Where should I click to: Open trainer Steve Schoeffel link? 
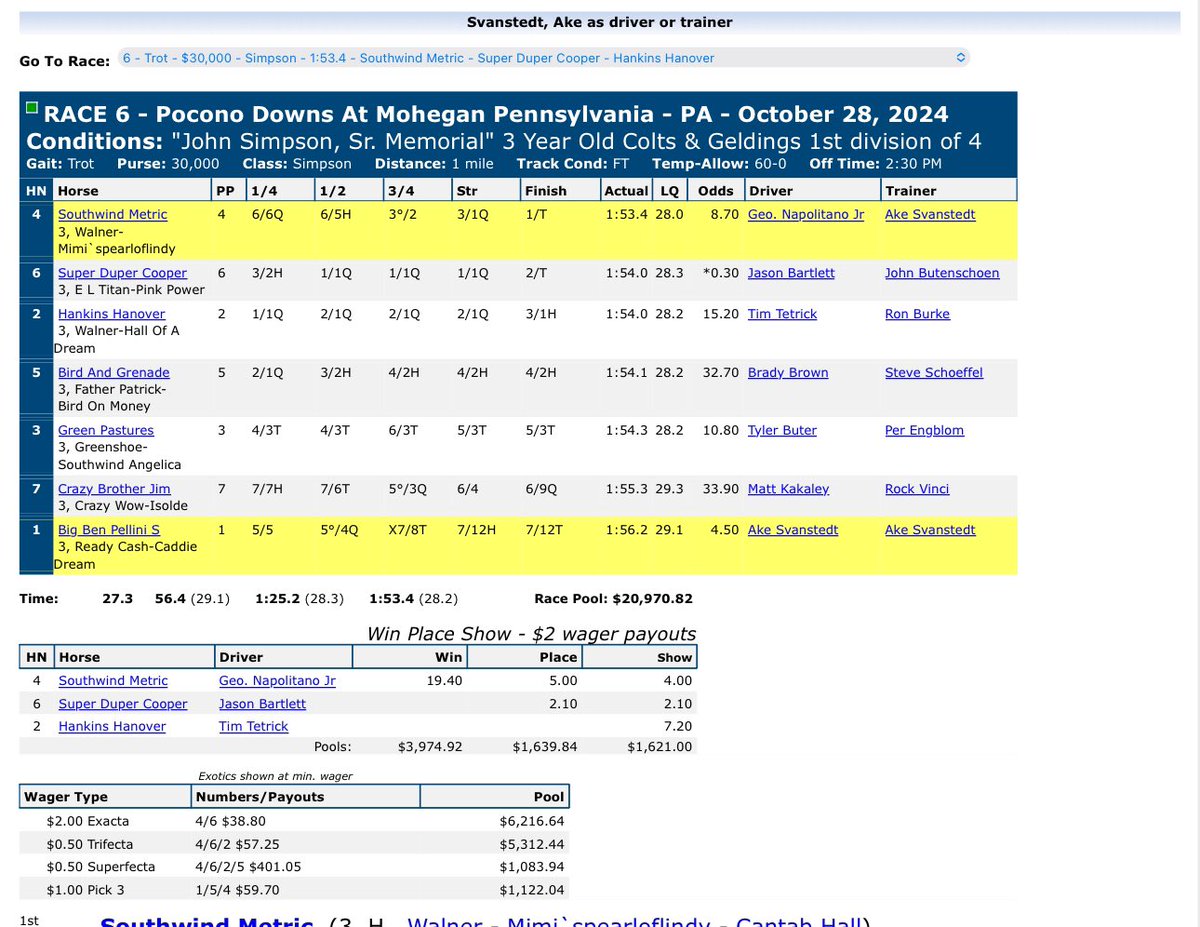(x=934, y=372)
